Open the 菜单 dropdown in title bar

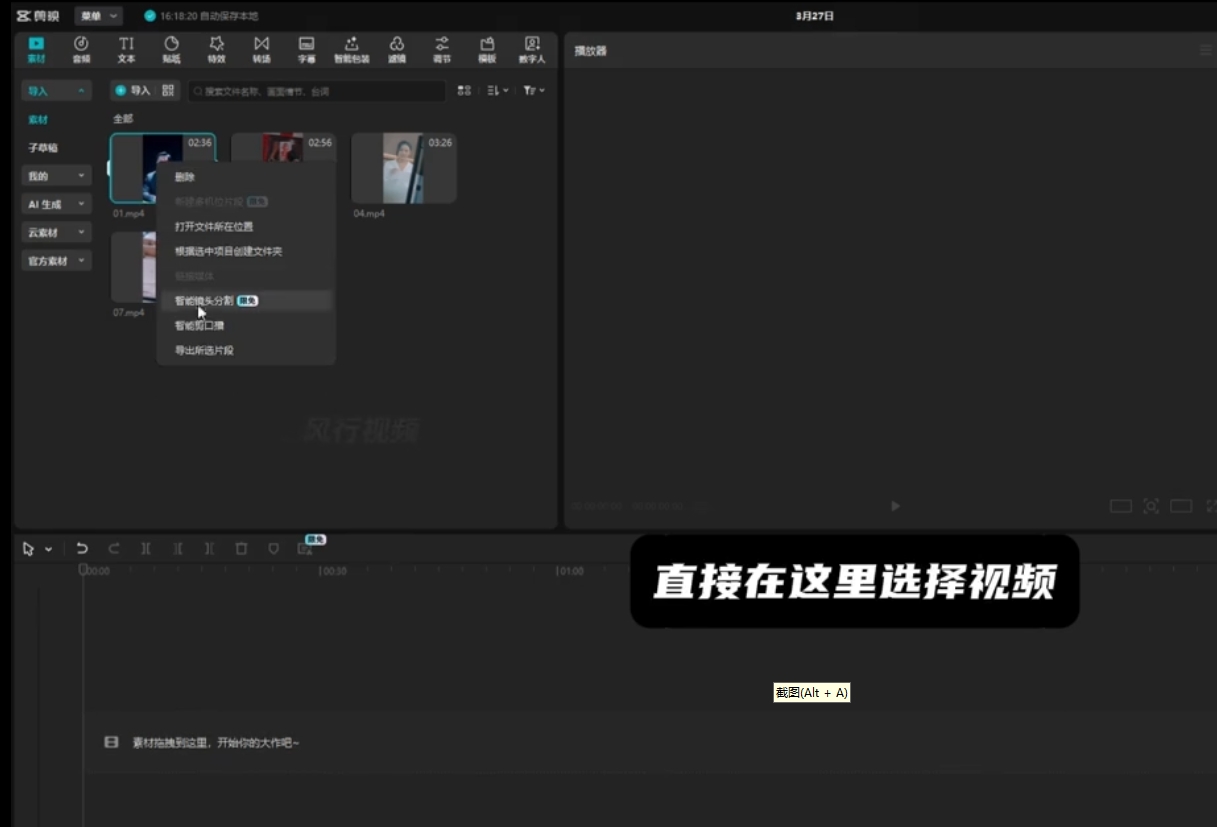tap(98, 16)
